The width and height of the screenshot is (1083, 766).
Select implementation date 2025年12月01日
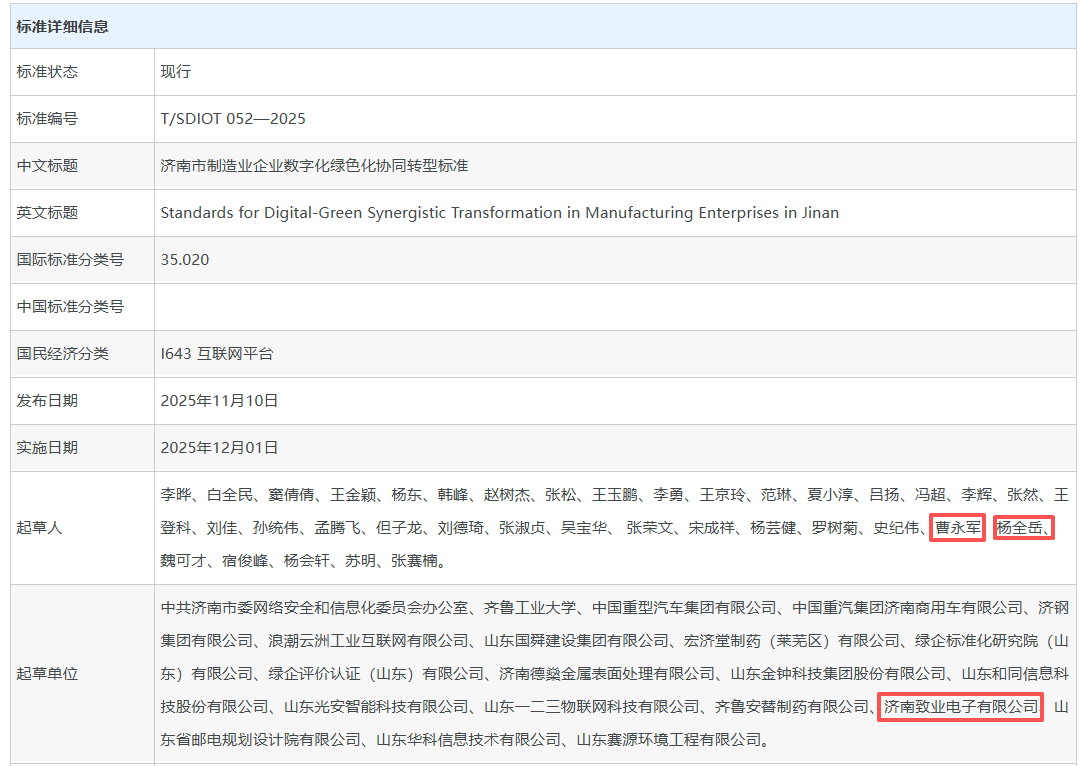pos(219,448)
